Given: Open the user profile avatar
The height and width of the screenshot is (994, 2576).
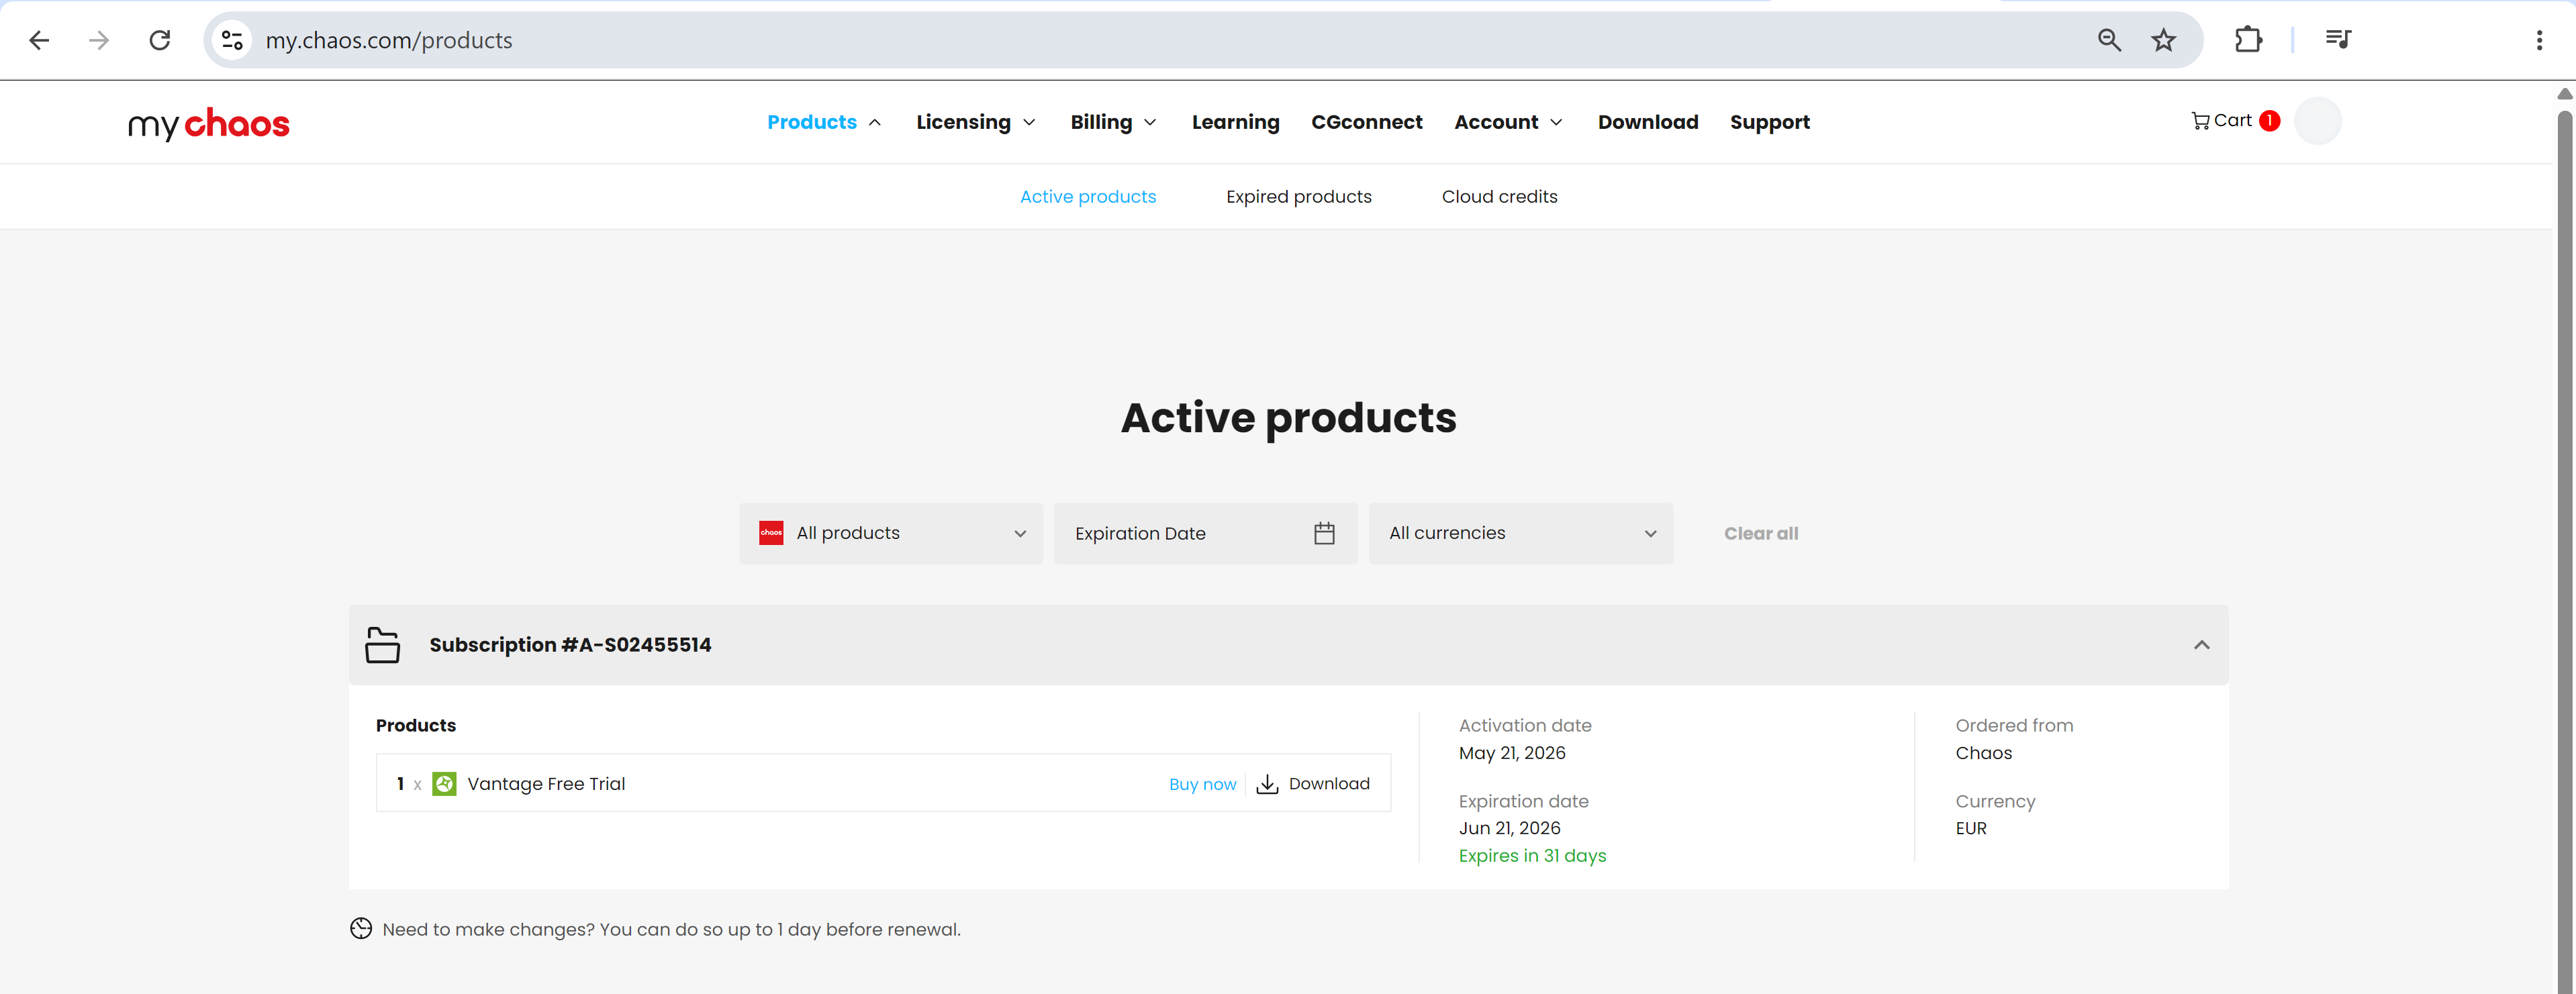Looking at the screenshot, I should [2317, 121].
